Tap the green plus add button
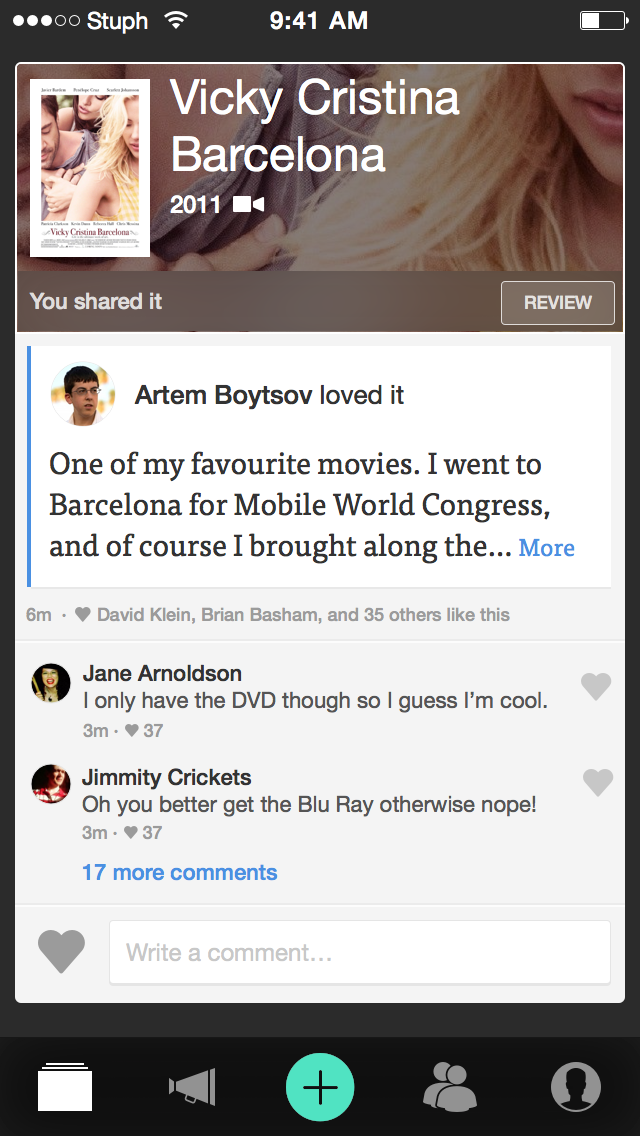This screenshot has height=1136, width=640. coord(320,1087)
